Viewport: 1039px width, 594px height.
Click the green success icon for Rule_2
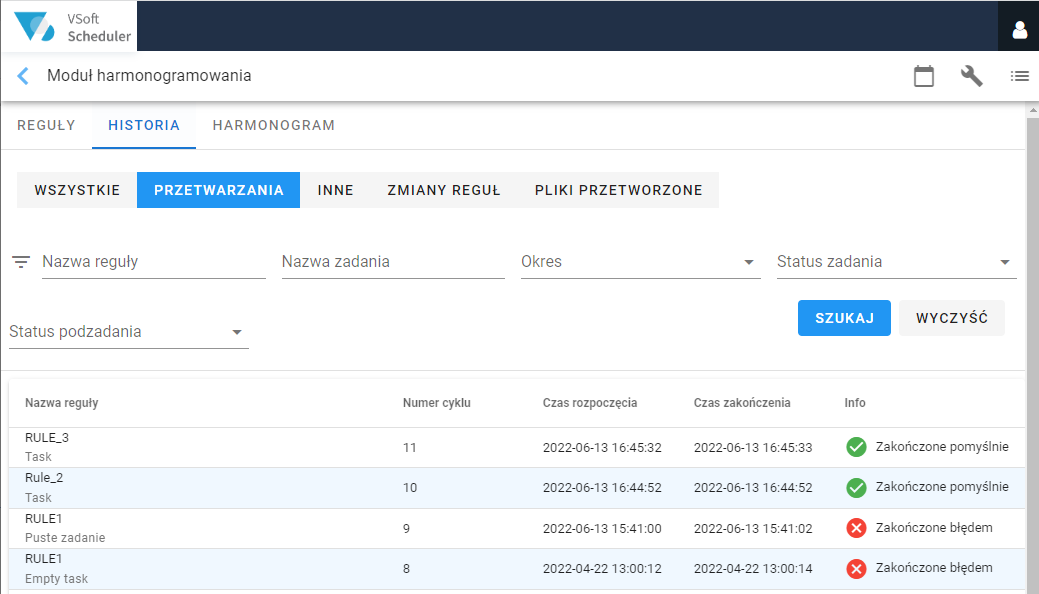856,488
